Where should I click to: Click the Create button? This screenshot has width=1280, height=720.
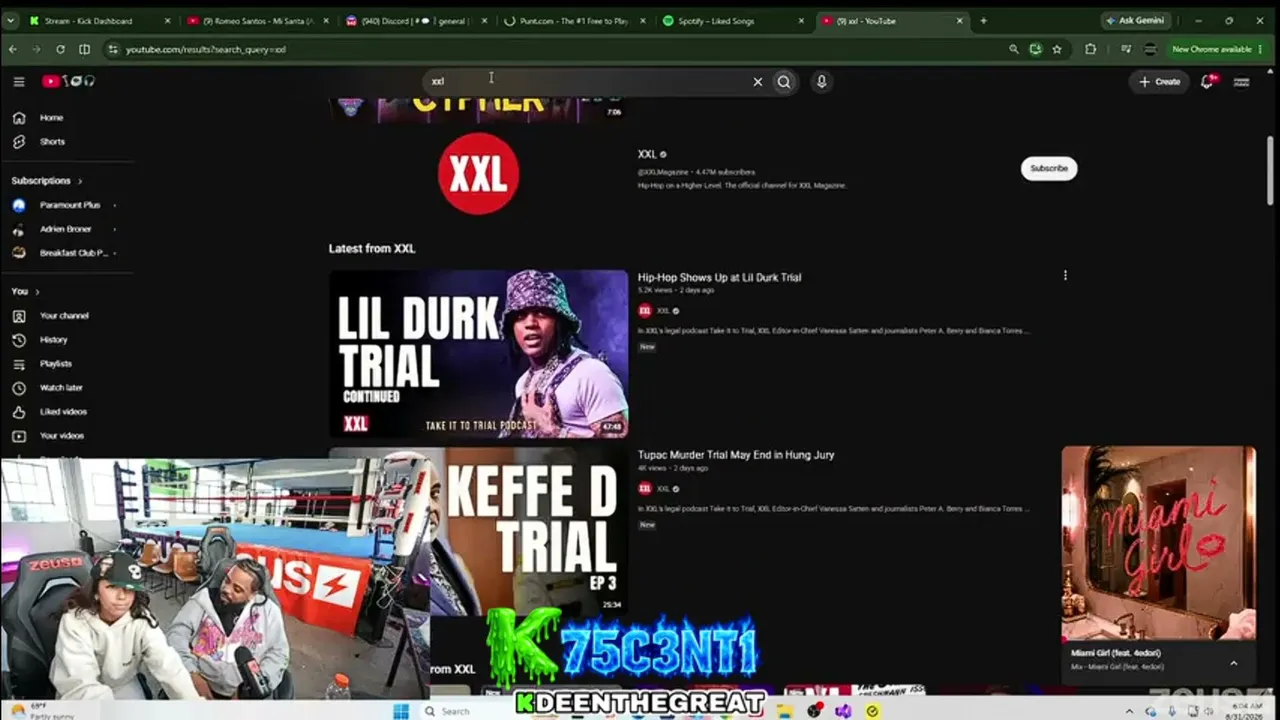(1160, 82)
